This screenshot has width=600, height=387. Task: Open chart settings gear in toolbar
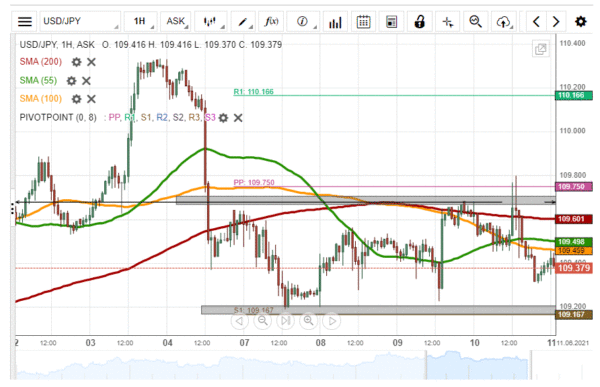pos(580,21)
